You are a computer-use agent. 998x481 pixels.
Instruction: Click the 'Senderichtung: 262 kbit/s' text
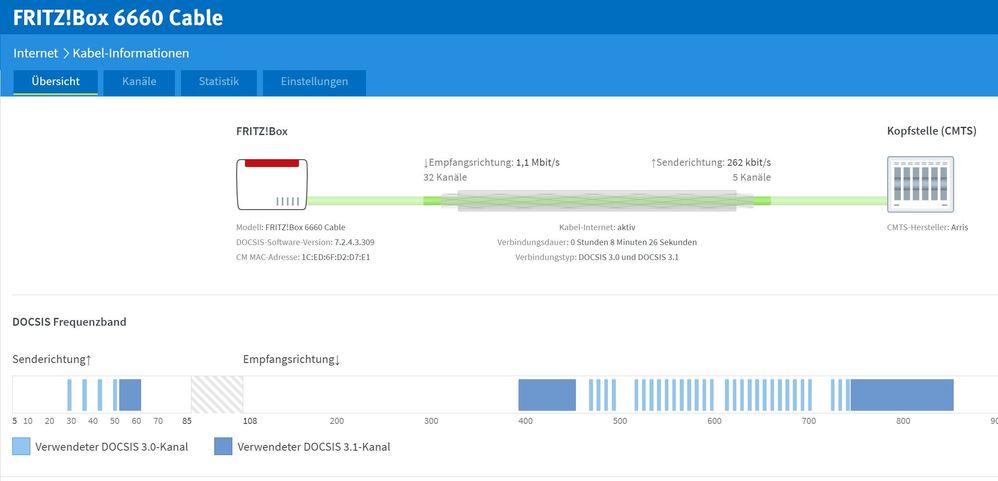710,163
